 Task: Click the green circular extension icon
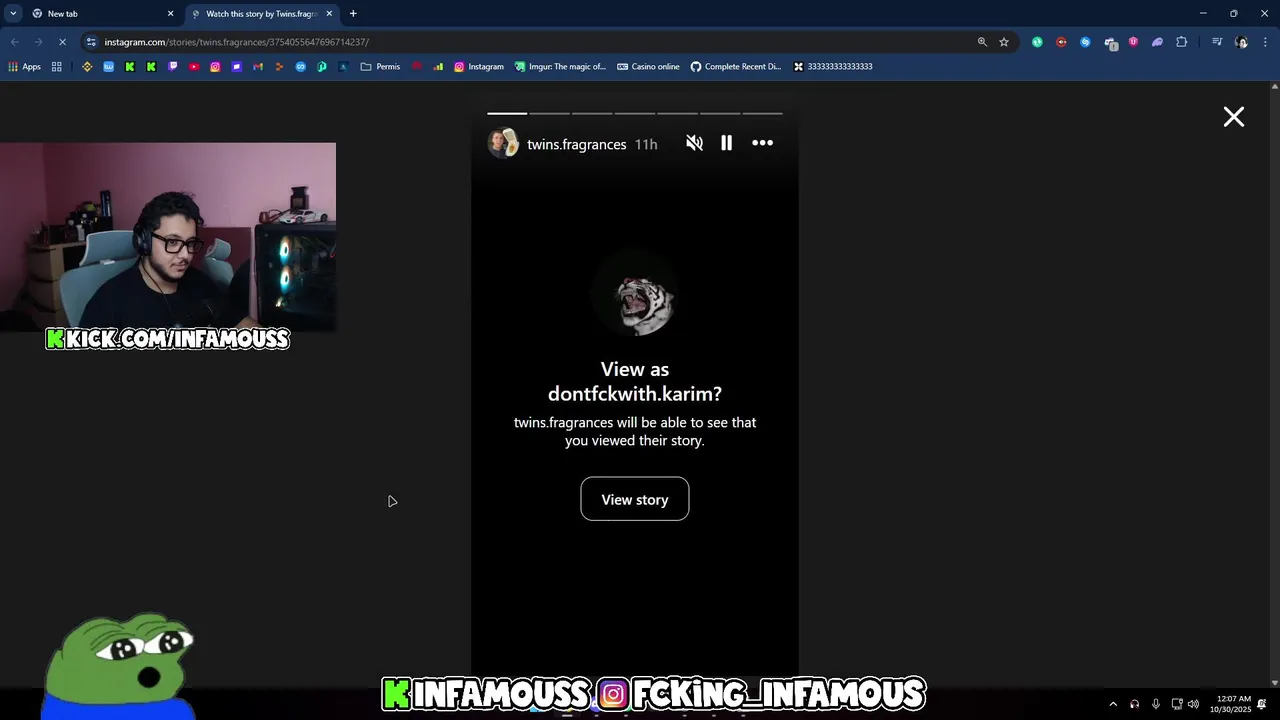click(1037, 42)
